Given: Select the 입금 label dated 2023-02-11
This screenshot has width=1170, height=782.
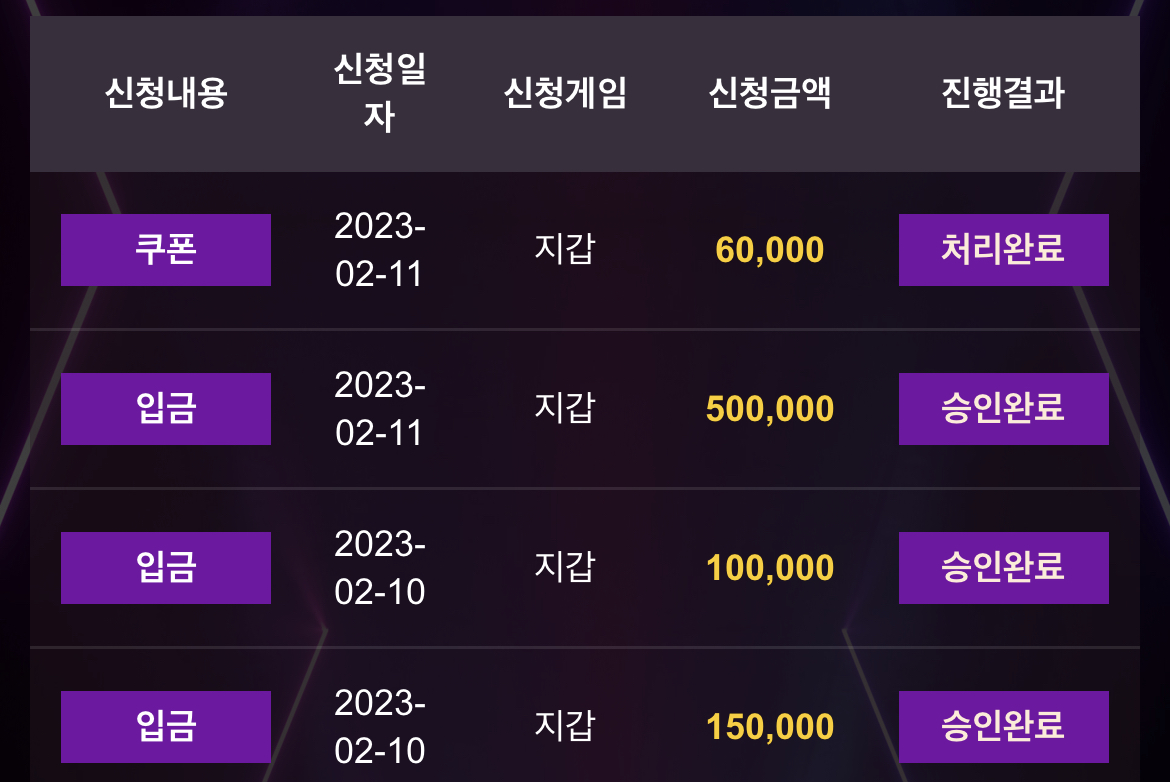Looking at the screenshot, I should click(166, 409).
